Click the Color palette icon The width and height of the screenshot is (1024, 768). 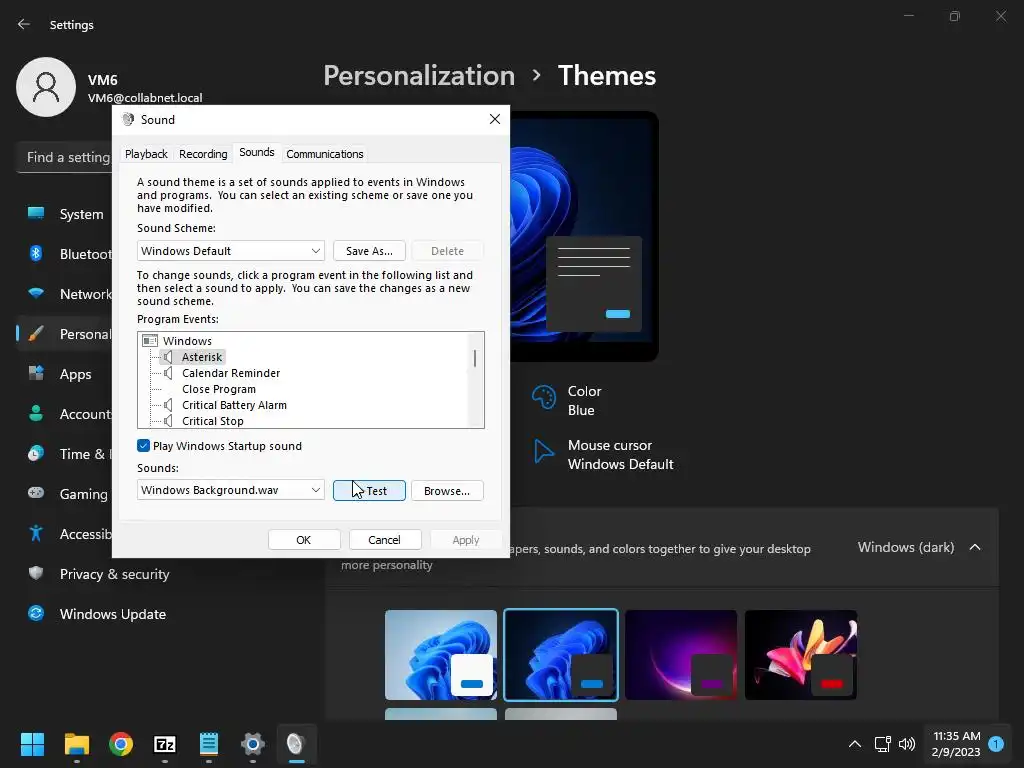tap(543, 397)
